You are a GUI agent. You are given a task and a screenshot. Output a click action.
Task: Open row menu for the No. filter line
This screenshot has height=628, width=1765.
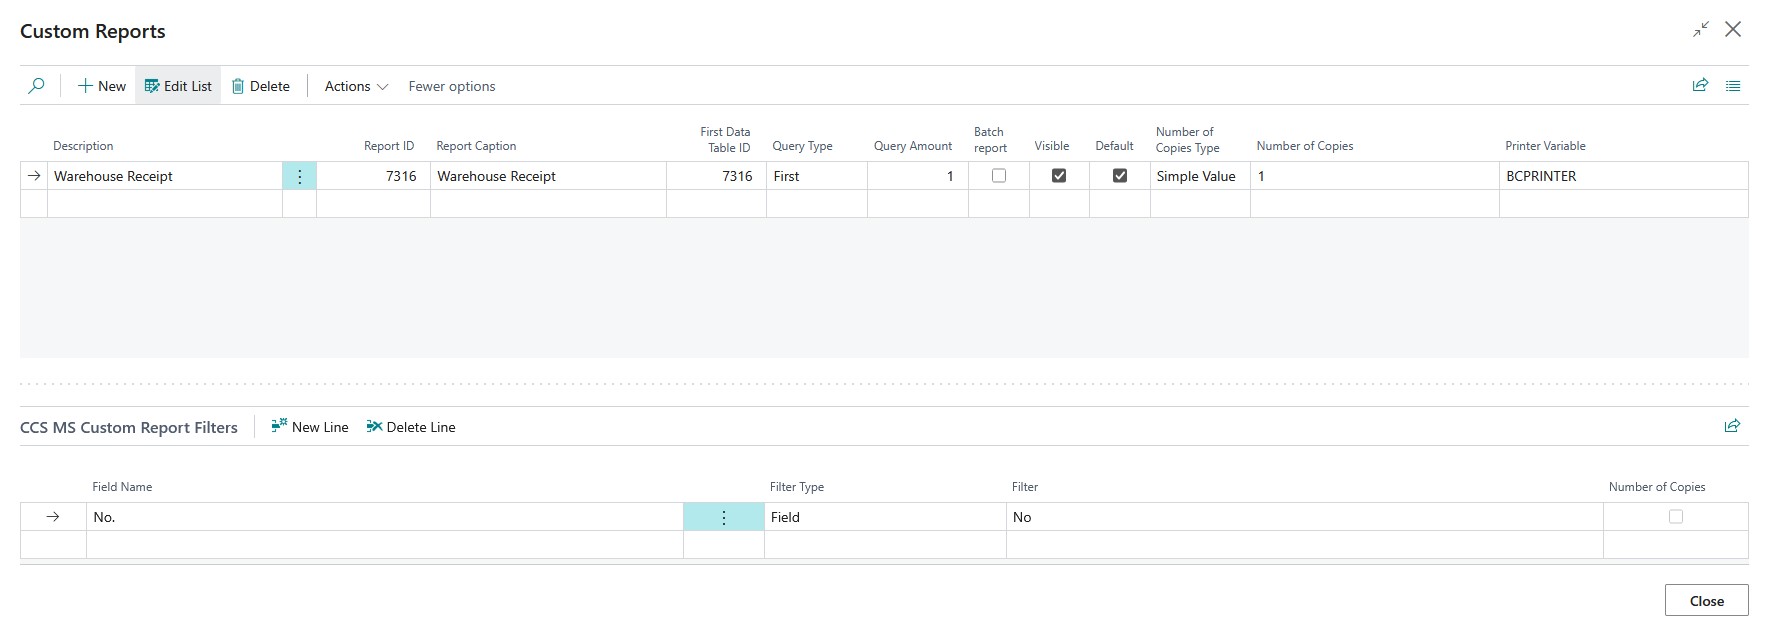tap(723, 517)
